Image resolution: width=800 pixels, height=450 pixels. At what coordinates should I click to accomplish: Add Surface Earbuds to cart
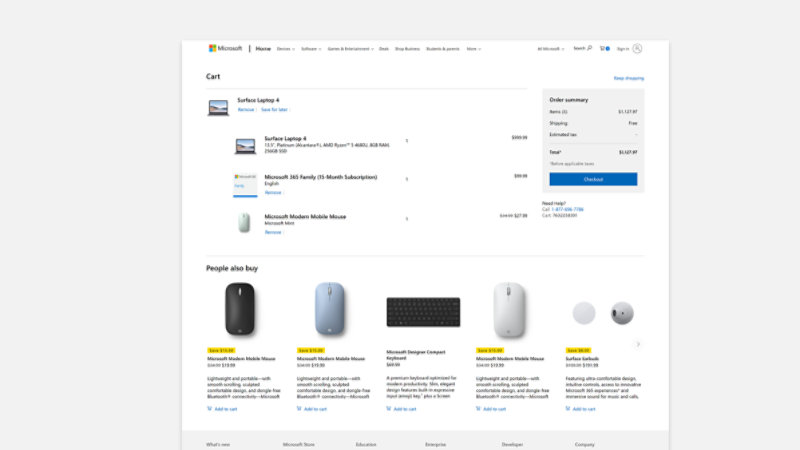[583, 408]
